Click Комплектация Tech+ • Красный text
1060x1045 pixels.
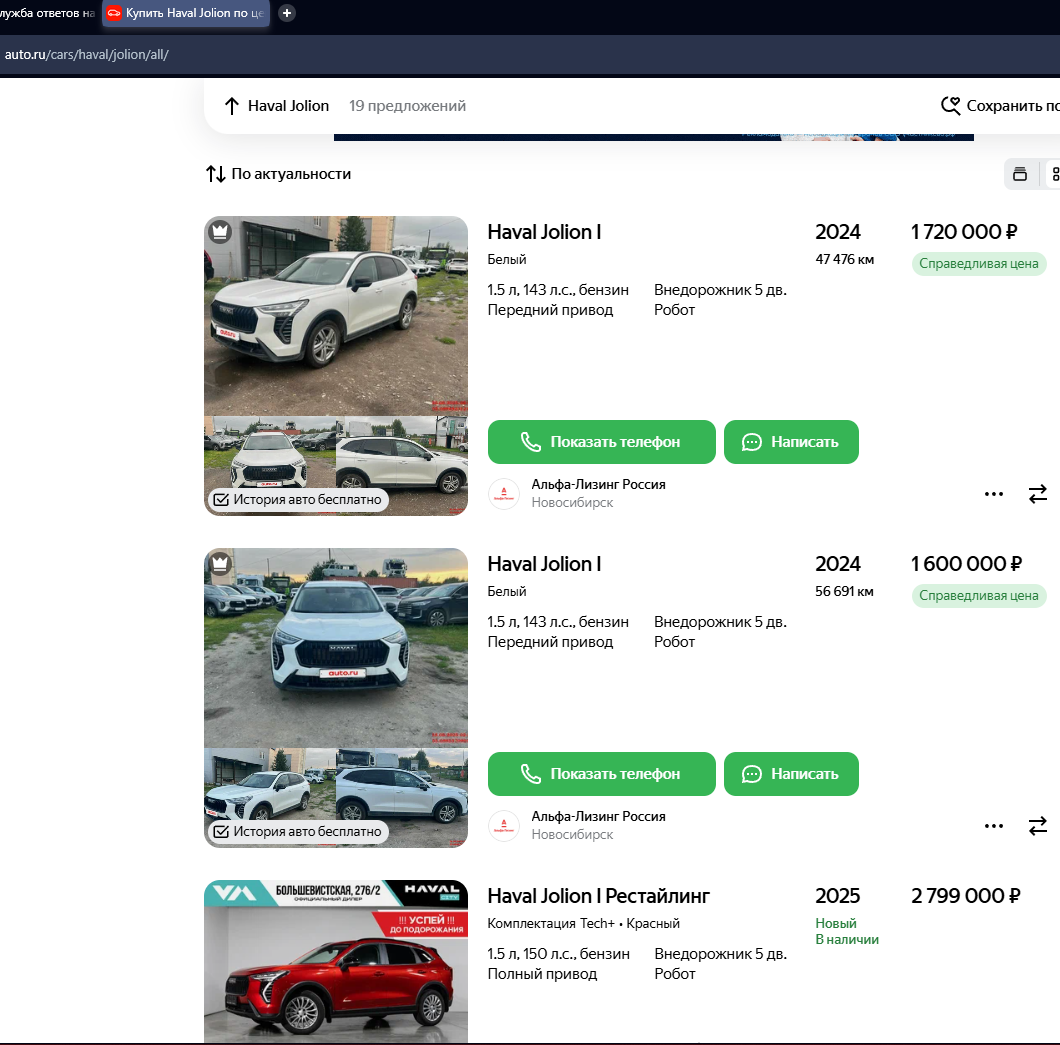pos(583,923)
